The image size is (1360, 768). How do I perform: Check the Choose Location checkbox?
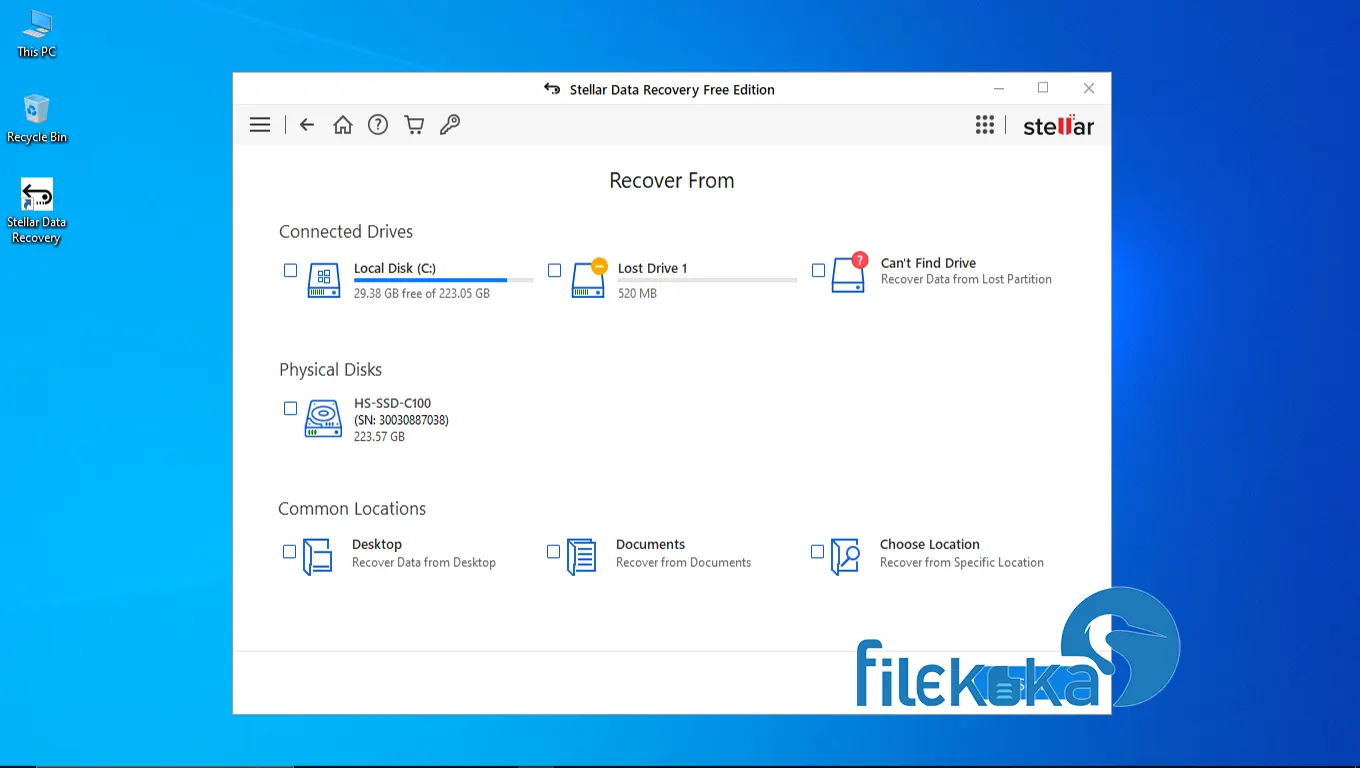coord(817,551)
